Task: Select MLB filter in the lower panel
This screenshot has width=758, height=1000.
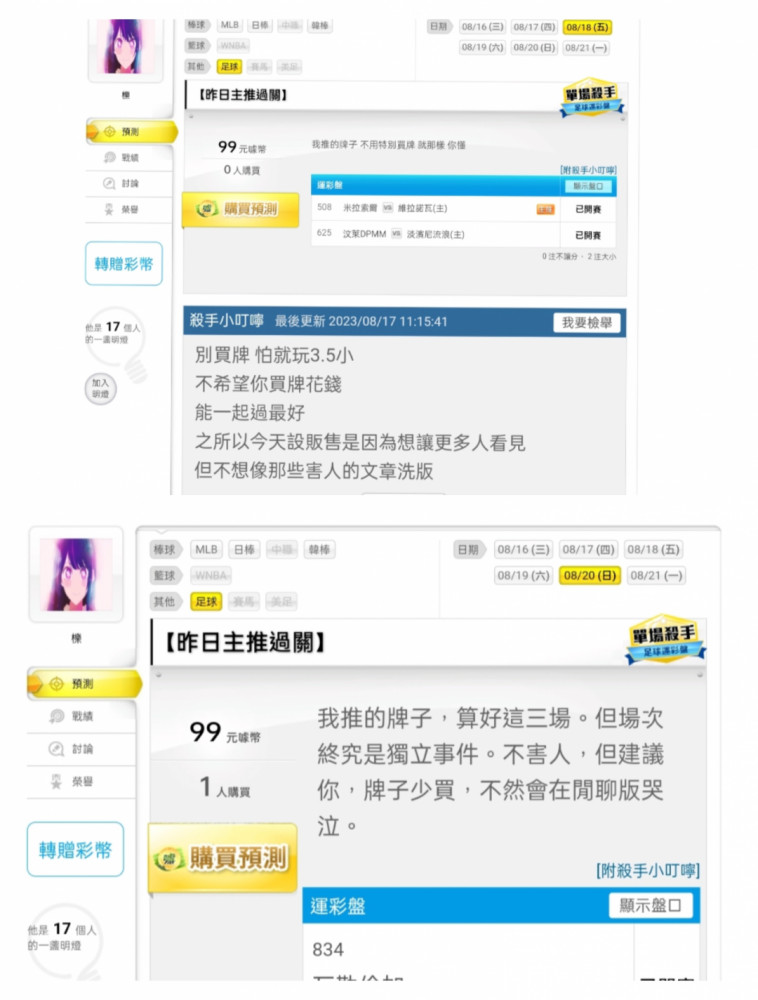Action: tap(206, 549)
